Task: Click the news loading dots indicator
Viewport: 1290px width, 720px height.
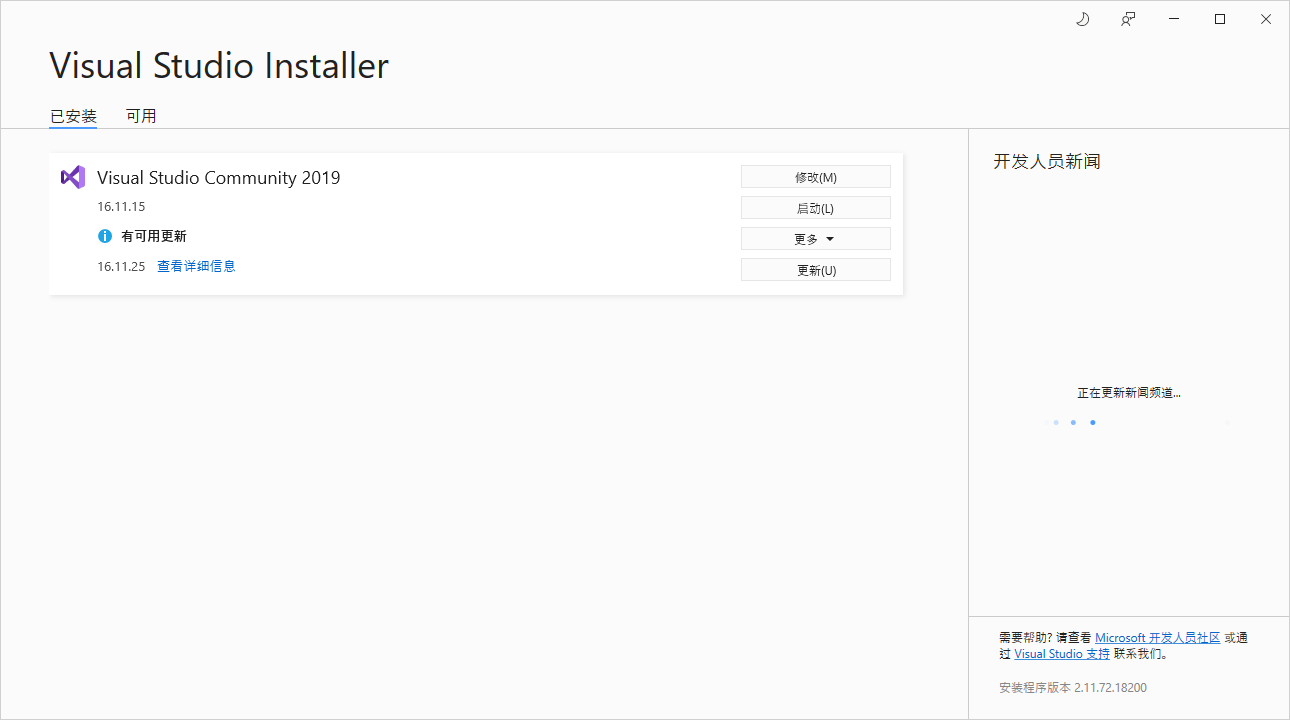Action: 1073,422
